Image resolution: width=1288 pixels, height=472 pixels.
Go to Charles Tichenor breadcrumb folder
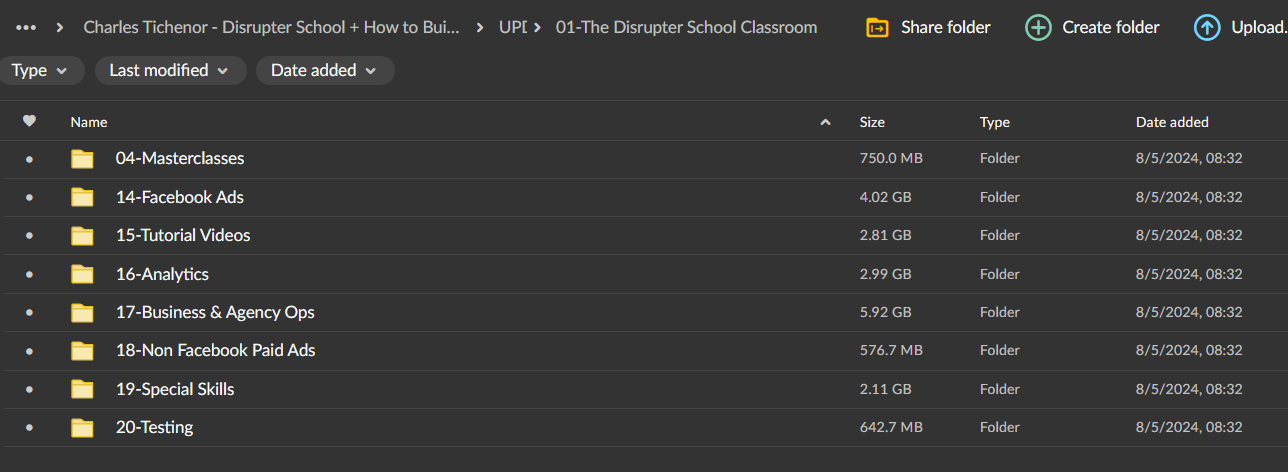(x=271, y=28)
